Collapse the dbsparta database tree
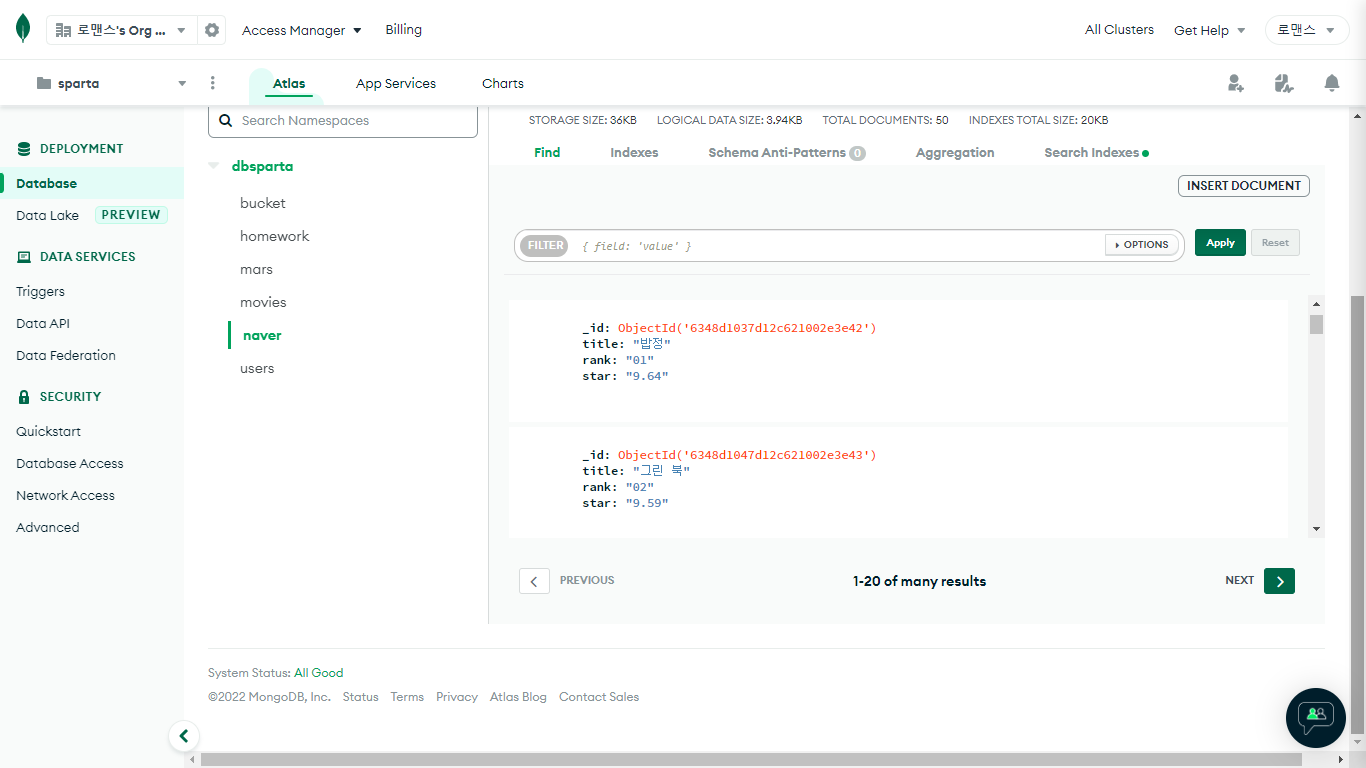This screenshot has height=768, width=1366. click(214, 166)
